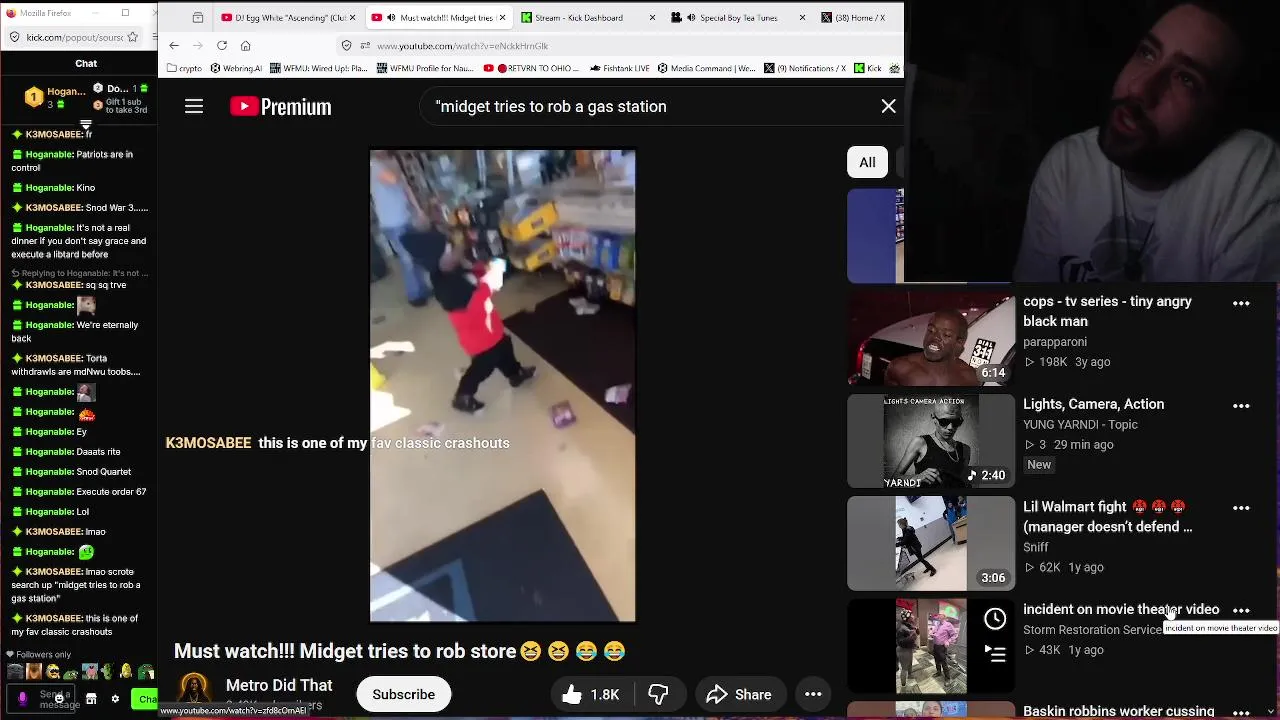
Task: Add movie theater video to queue
Action: click(x=995, y=654)
